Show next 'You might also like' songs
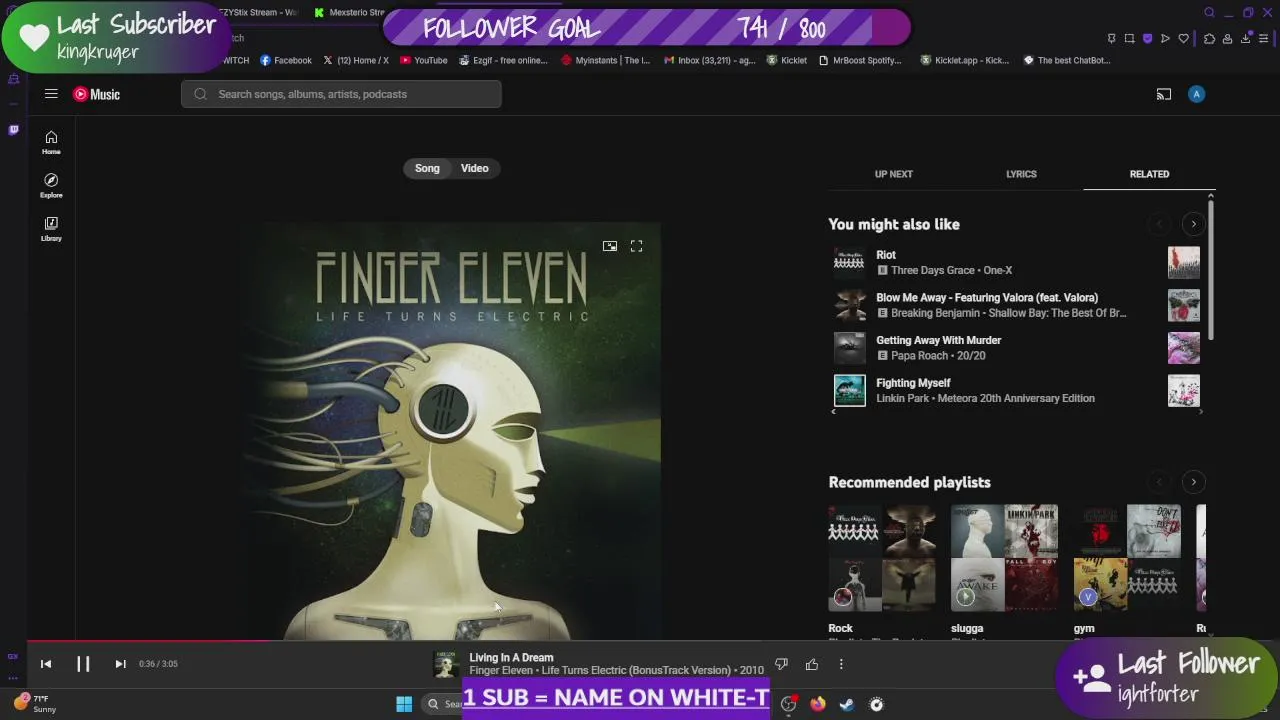This screenshot has width=1280, height=720. (x=1193, y=224)
